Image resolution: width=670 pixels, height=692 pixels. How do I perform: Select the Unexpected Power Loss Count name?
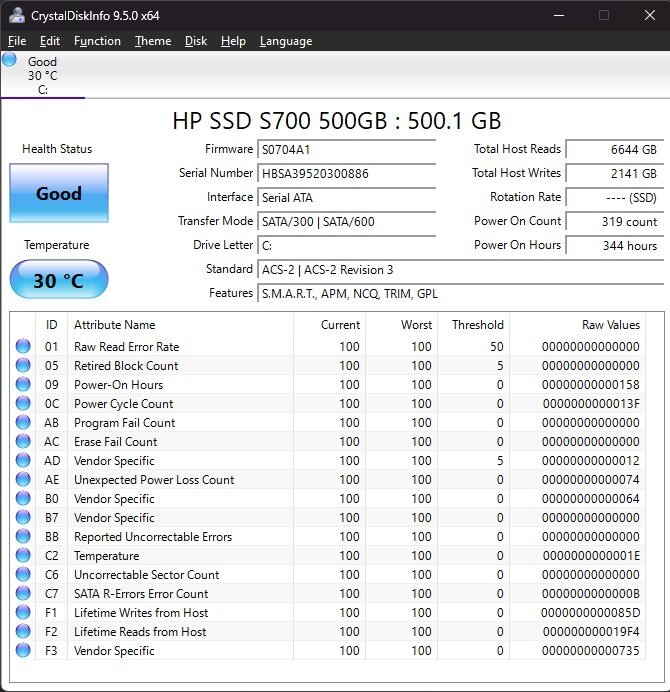point(154,479)
